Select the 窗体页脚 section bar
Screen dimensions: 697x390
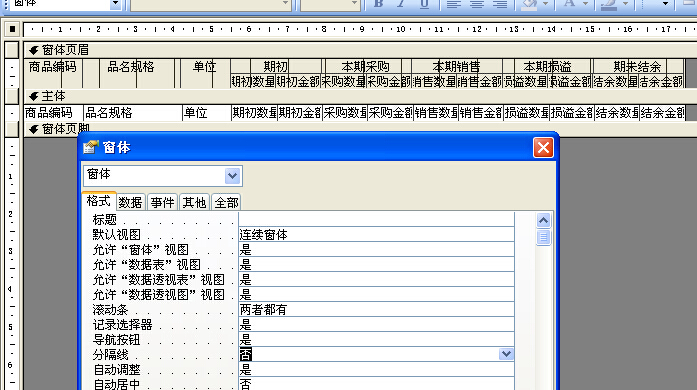click(360, 129)
